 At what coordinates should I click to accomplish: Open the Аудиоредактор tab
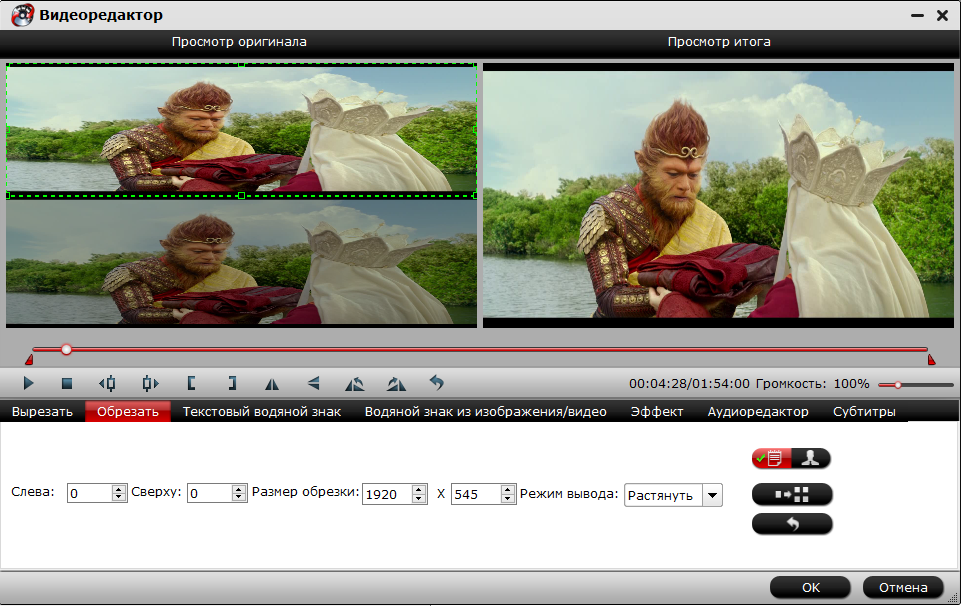point(758,412)
